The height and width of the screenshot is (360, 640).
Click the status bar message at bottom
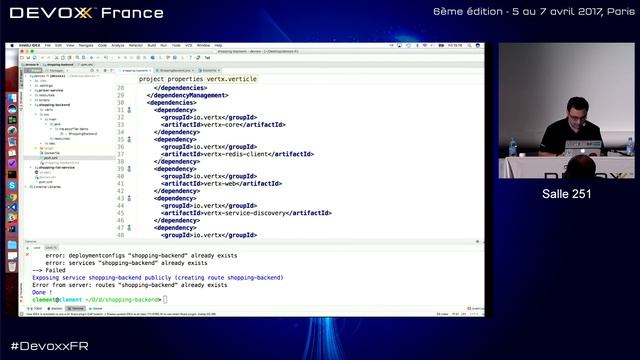coord(120,314)
